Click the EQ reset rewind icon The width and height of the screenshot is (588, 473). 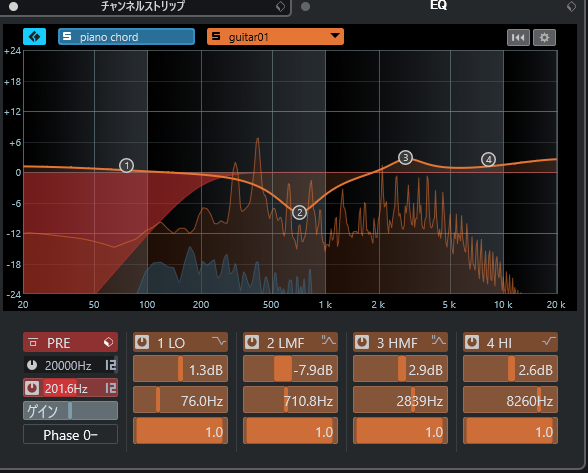tap(518, 38)
